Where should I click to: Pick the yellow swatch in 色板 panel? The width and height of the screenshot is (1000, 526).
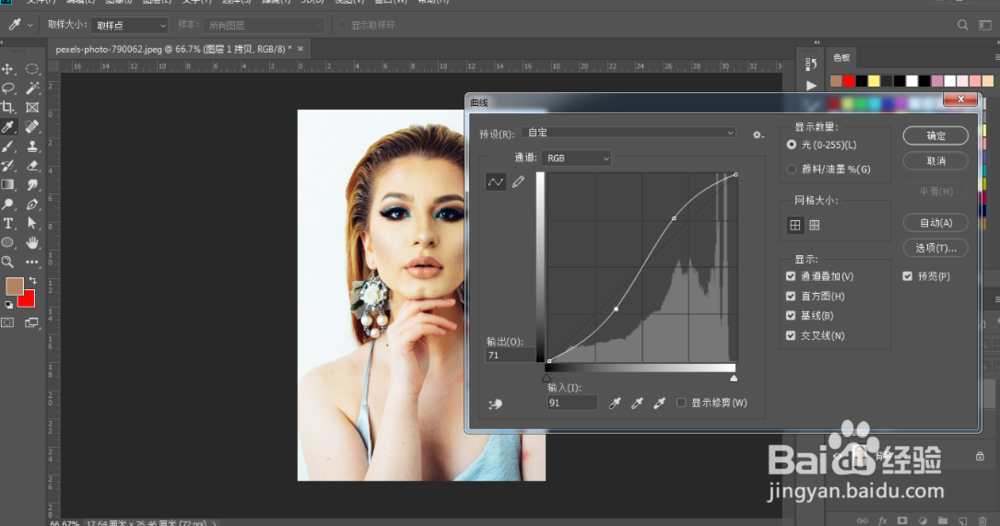pos(874,81)
